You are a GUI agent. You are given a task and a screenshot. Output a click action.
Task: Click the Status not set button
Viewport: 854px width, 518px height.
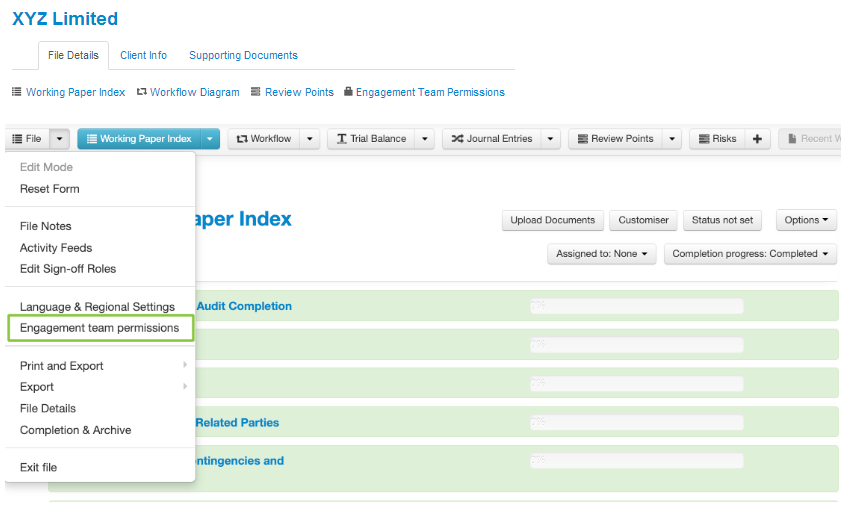click(x=722, y=220)
